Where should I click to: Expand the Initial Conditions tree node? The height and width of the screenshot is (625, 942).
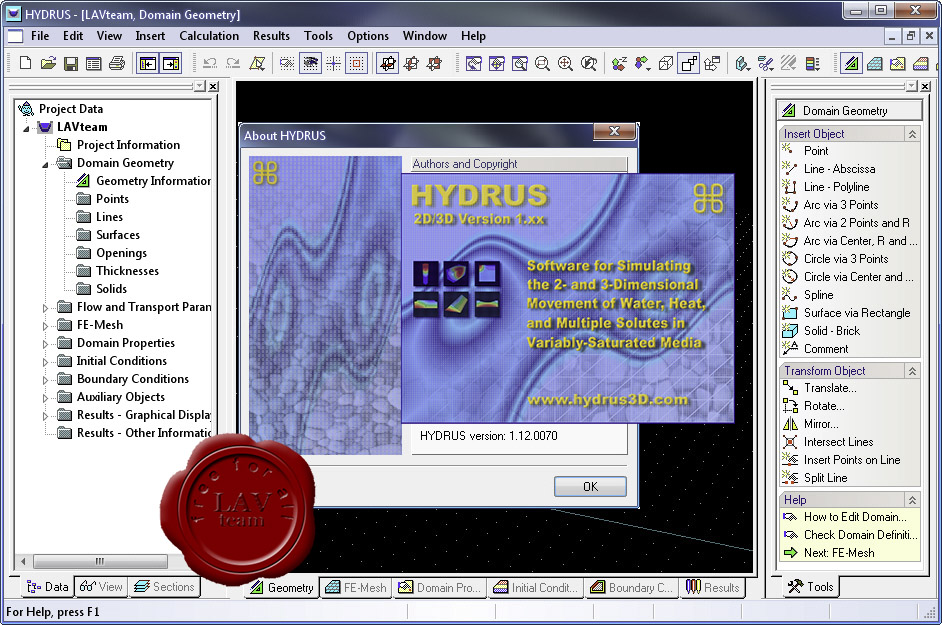[x=45, y=362]
